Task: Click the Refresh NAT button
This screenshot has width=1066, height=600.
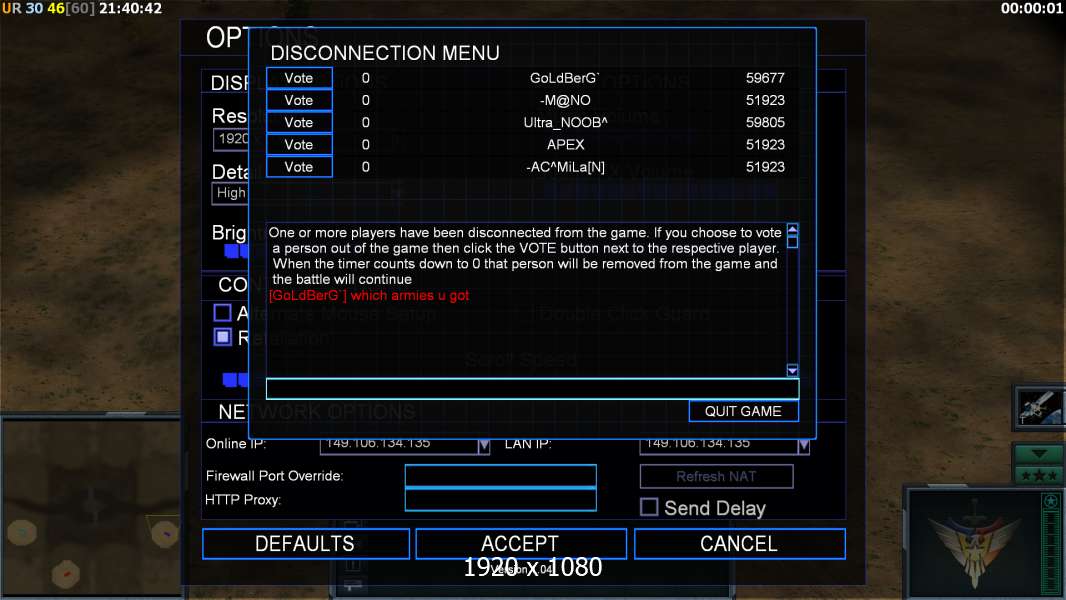Action: point(716,476)
